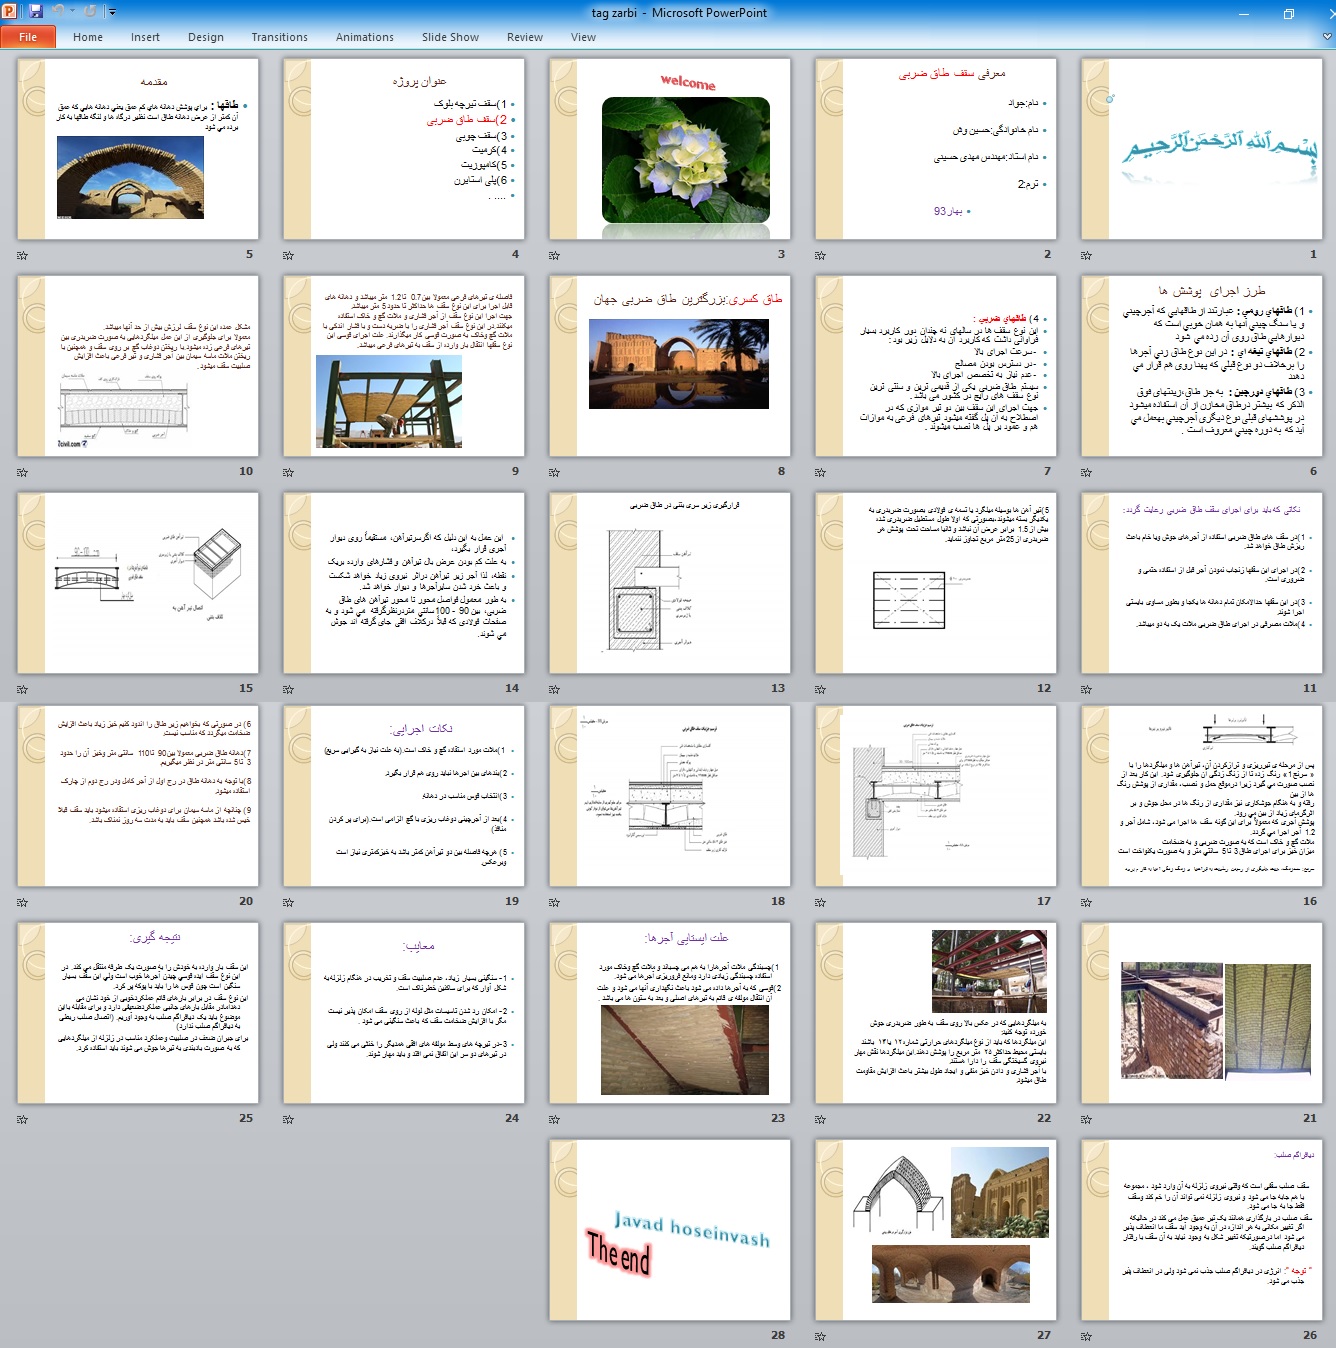1336x1348 pixels.
Task: Click transition star icon under slide 25
Action: click(x=22, y=1120)
